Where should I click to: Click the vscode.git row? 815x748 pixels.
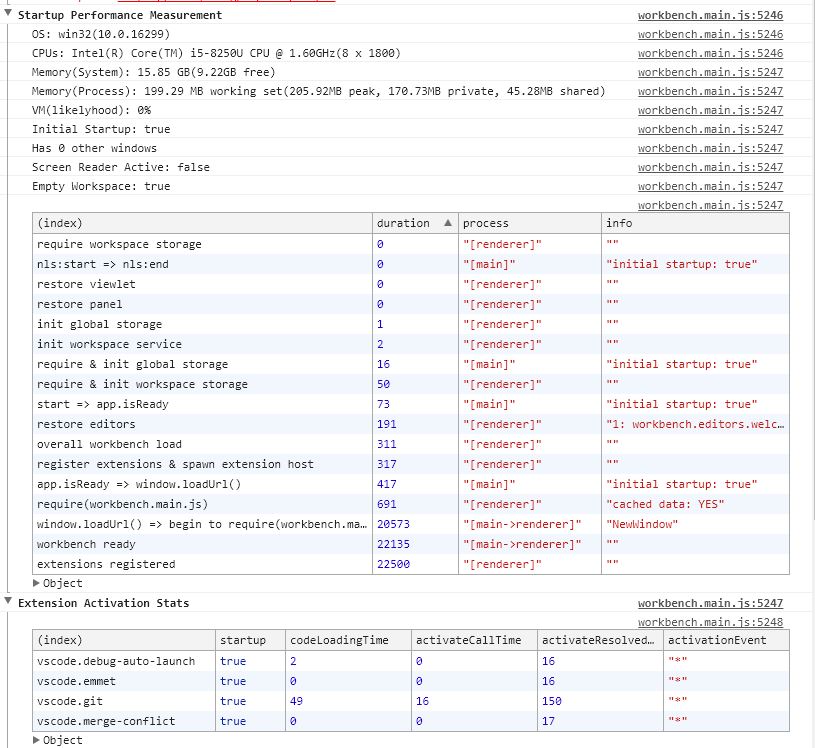click(411, 701)
